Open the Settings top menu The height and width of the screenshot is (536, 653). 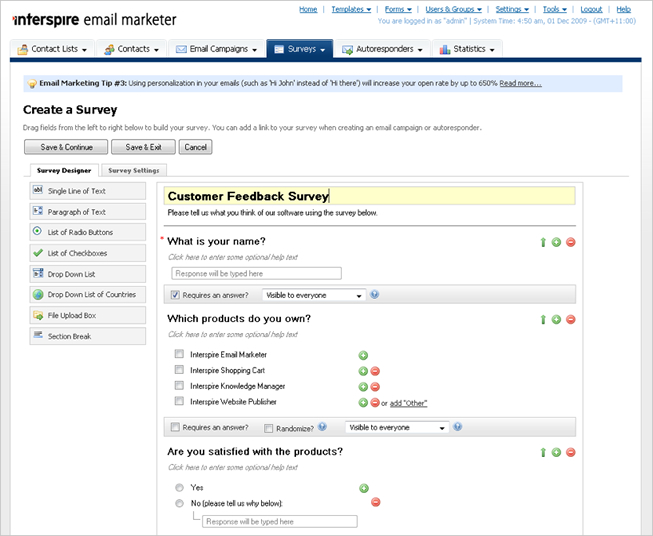[x=512, y=9]
